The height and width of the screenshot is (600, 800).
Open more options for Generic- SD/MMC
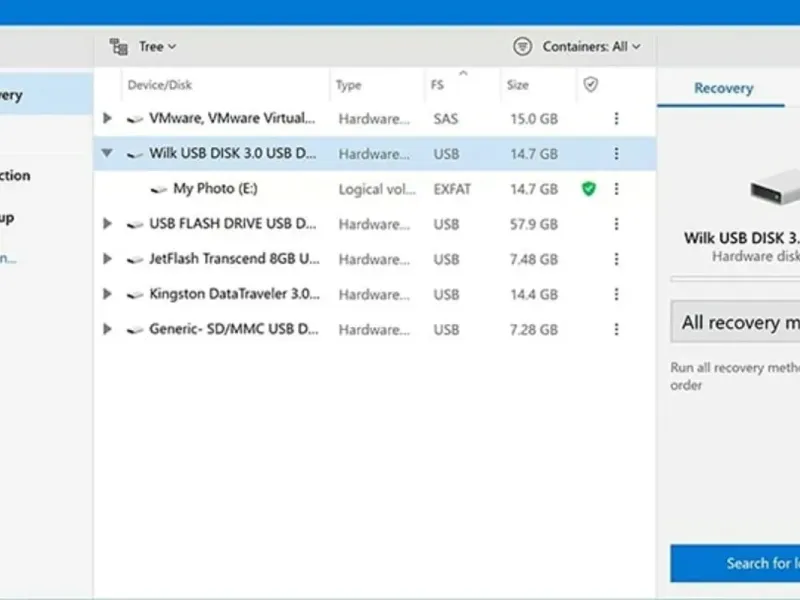[616, 330]
